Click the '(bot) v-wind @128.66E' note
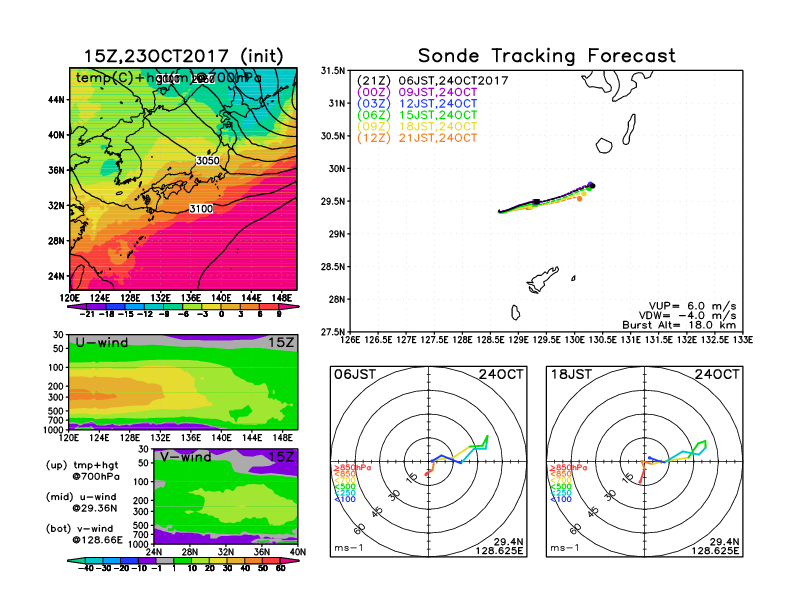 [x=84, y=534]
